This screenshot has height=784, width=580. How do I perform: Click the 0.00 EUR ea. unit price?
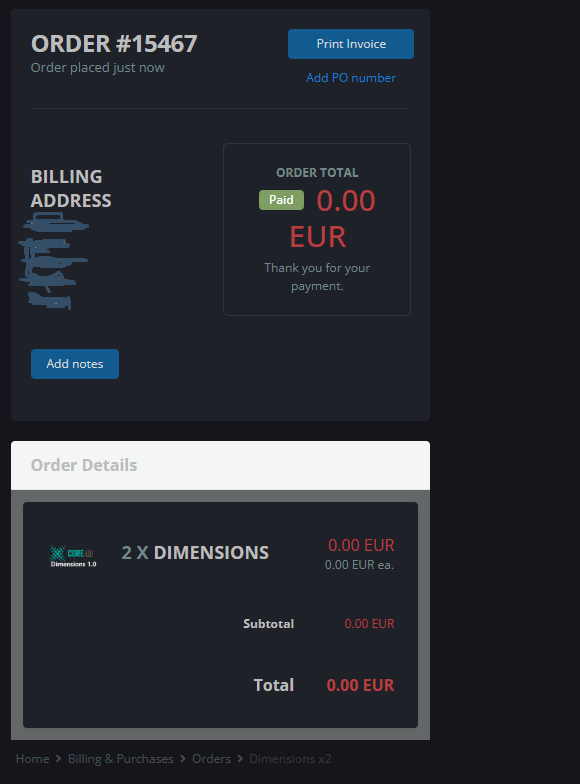pos(360,565)
